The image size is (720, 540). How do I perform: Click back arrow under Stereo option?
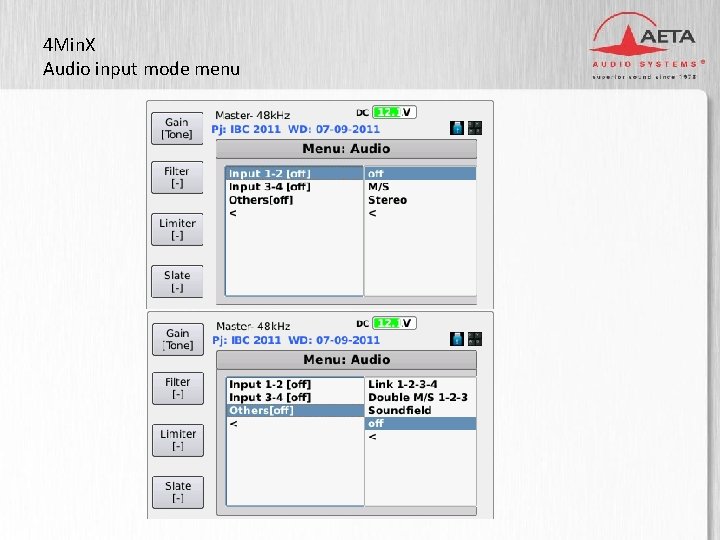tap(372, 213)
